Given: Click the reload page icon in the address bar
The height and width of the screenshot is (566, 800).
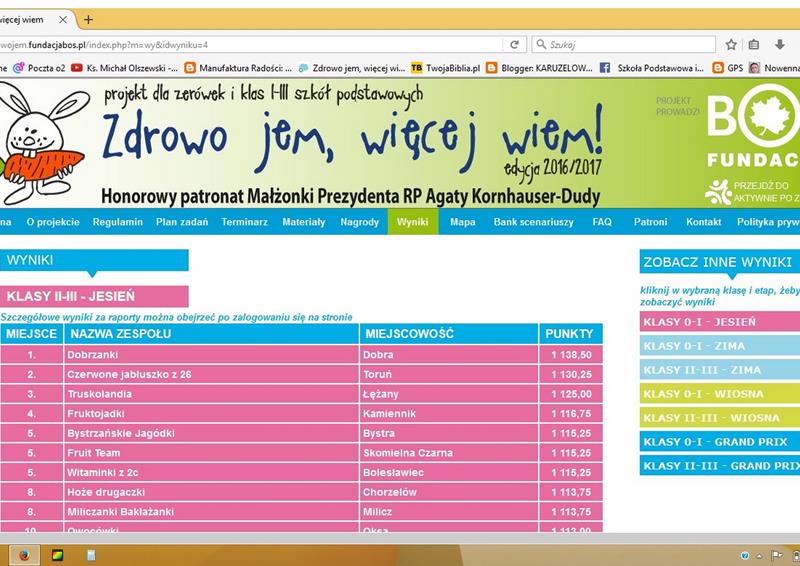Looking at the screenshot, I should (x=514, y=45).
